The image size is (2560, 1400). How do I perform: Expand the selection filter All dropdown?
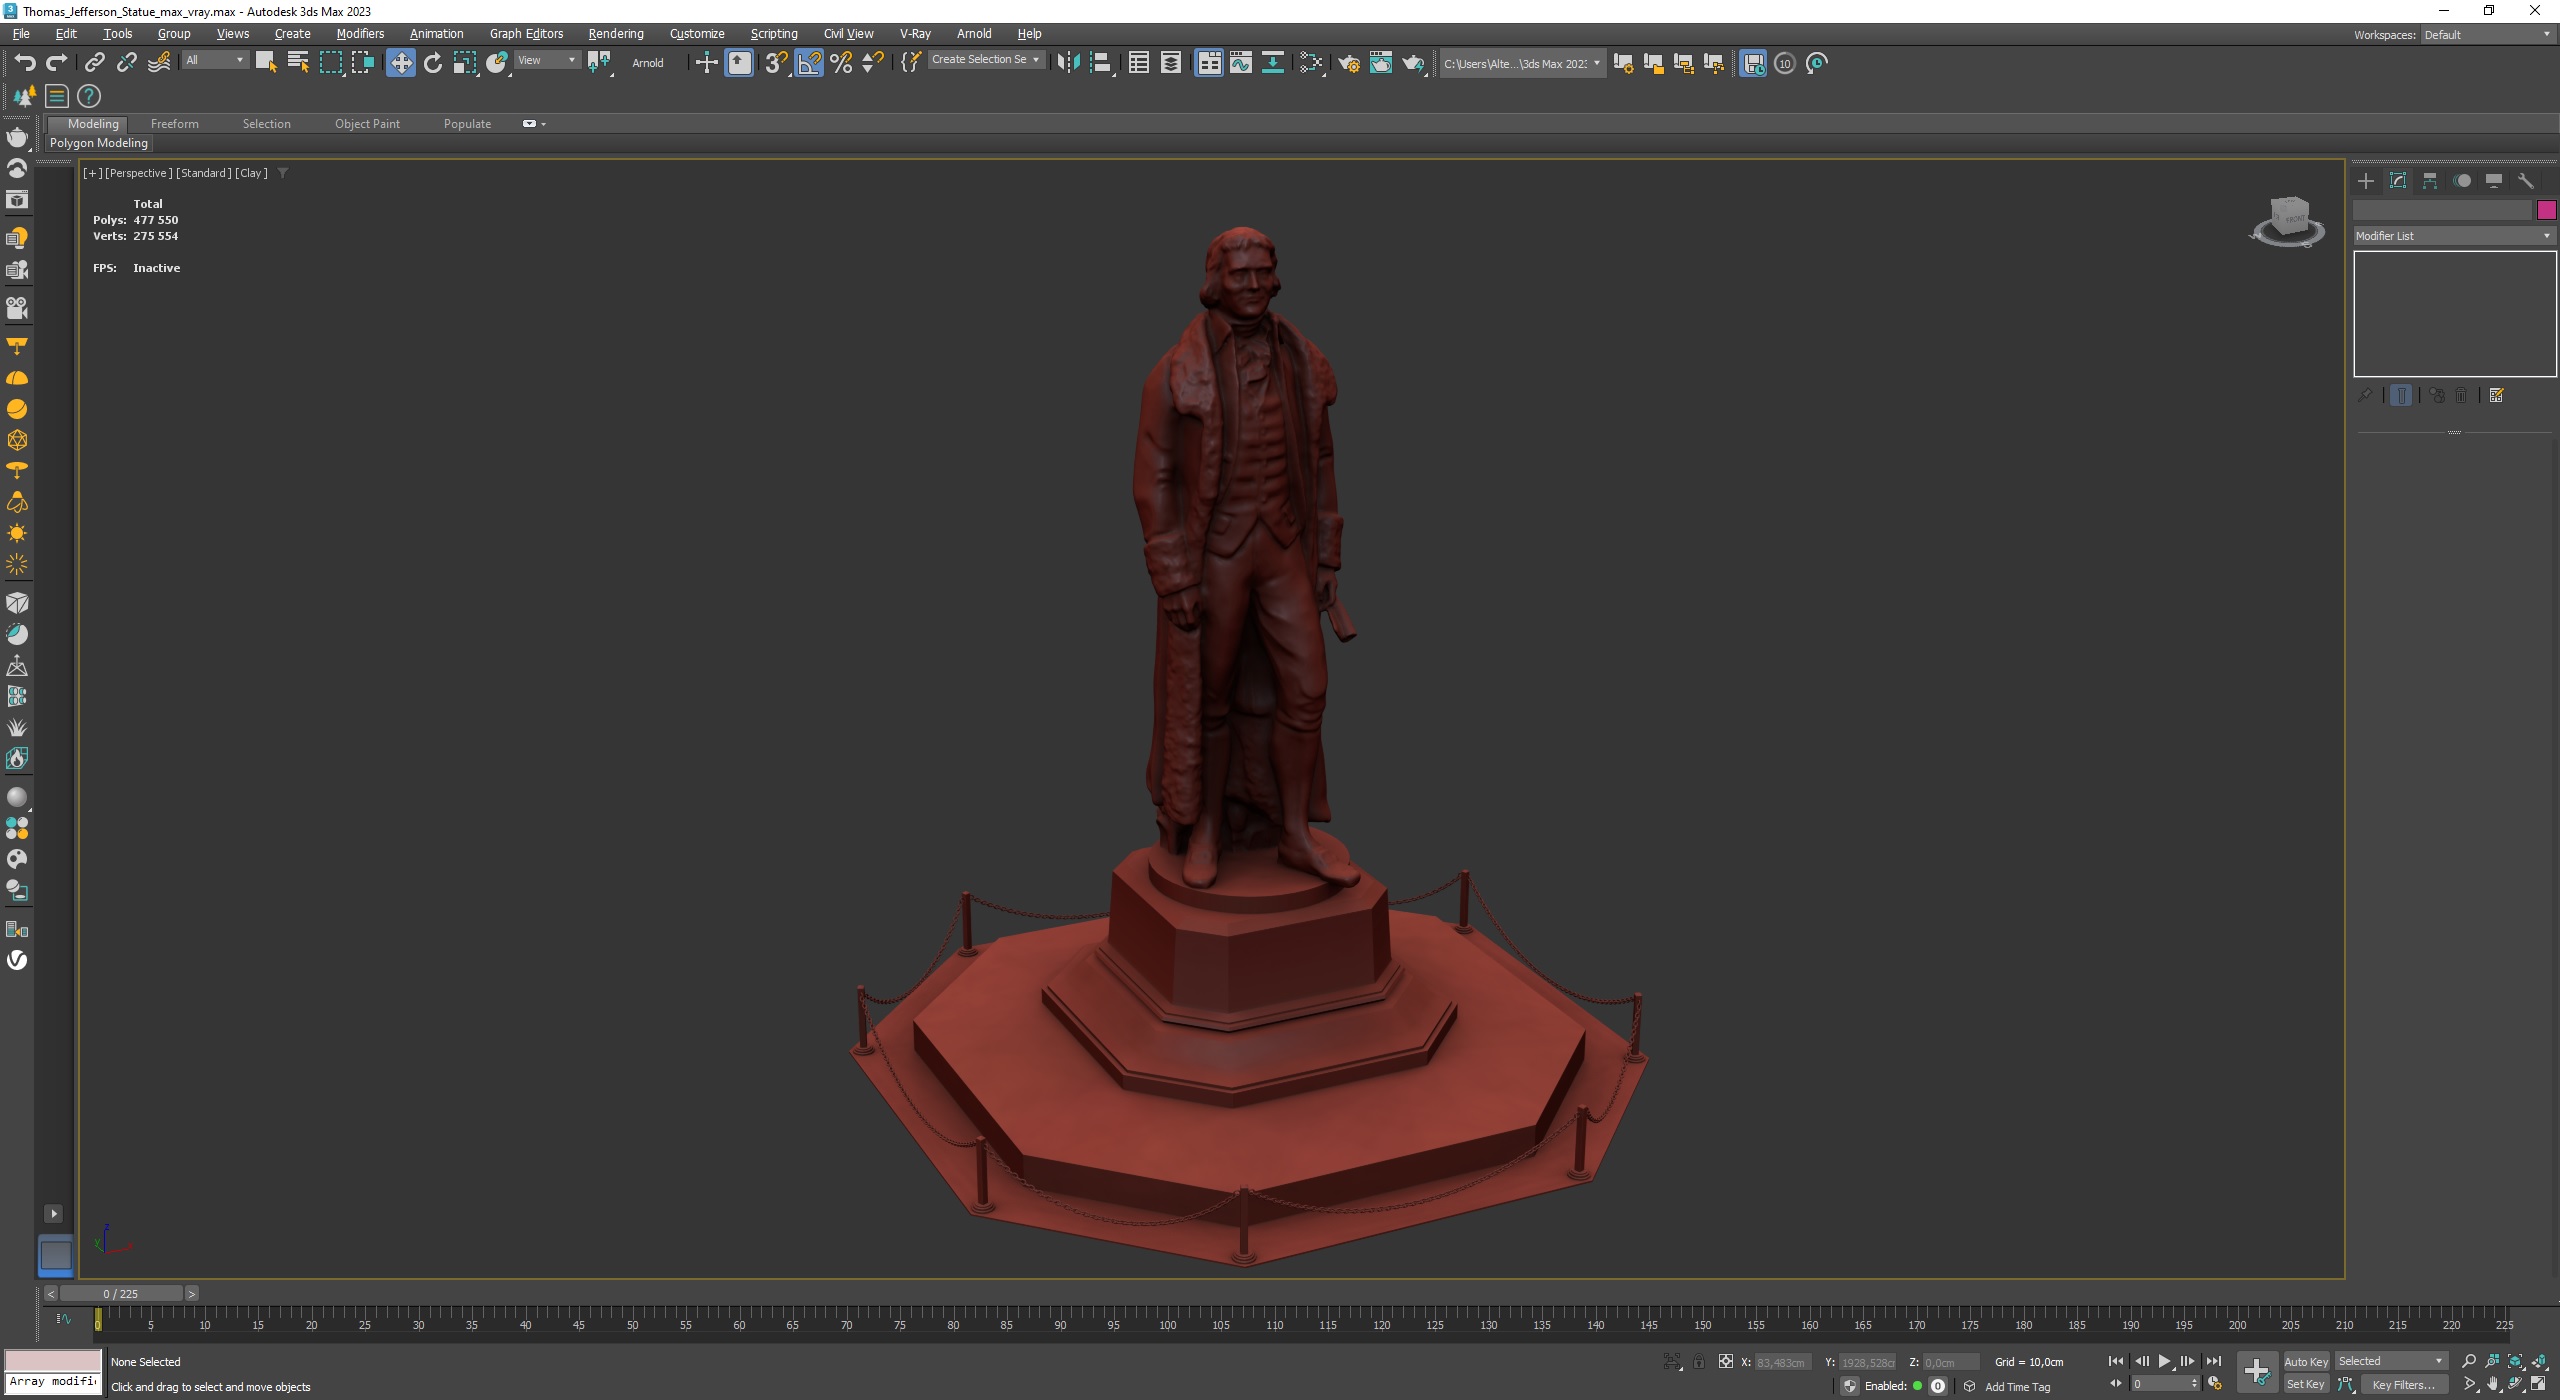pyautogui.click(x=214, y=60)
